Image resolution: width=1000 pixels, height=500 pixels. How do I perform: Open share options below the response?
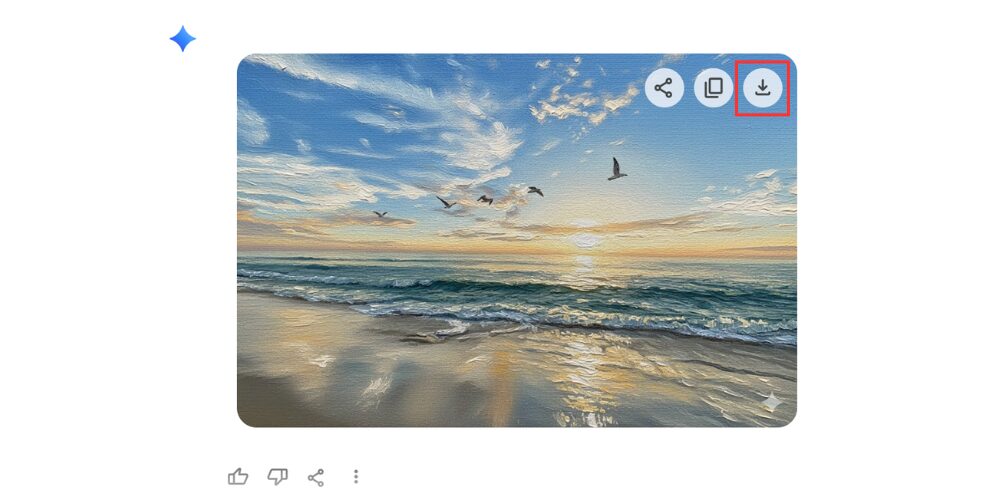tap(316, 477)
